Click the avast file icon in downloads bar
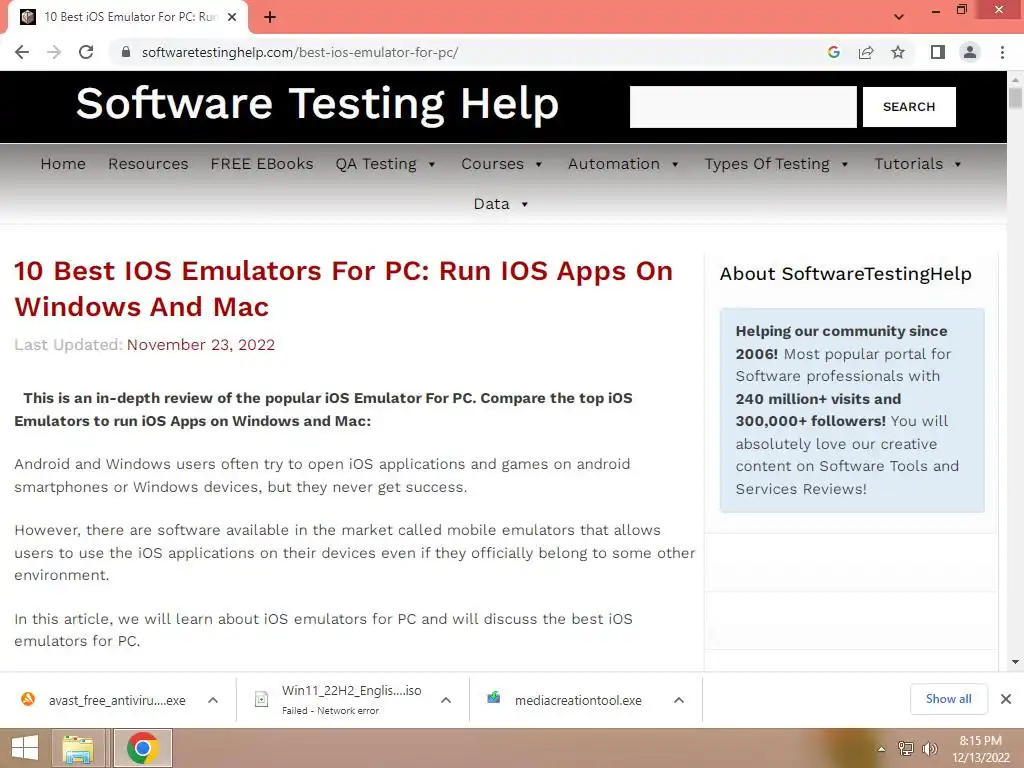 coord(28,699)
